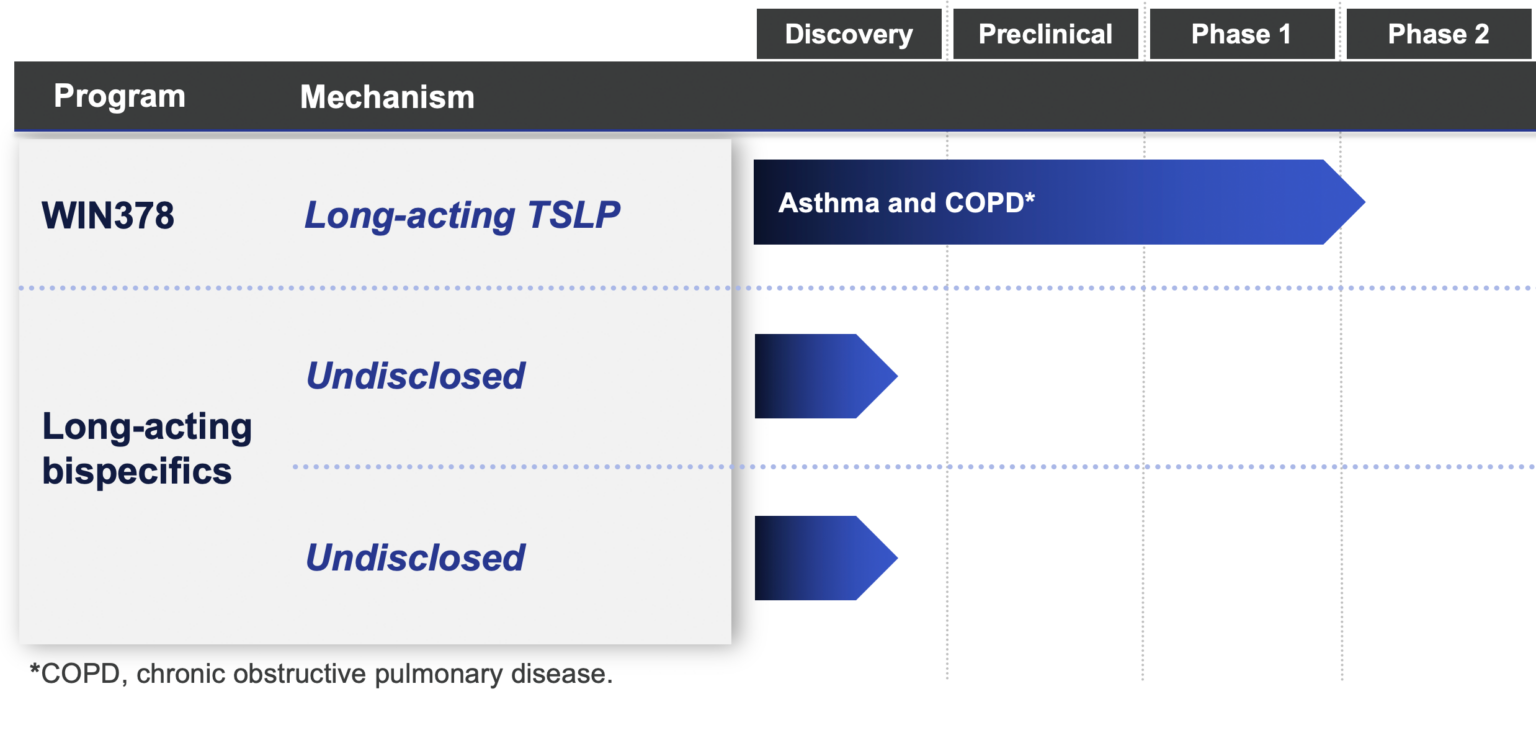Viewport: 1536px width, 735px height.
Task: Switch to the Preclinical stage tab
Action: 1045,34
